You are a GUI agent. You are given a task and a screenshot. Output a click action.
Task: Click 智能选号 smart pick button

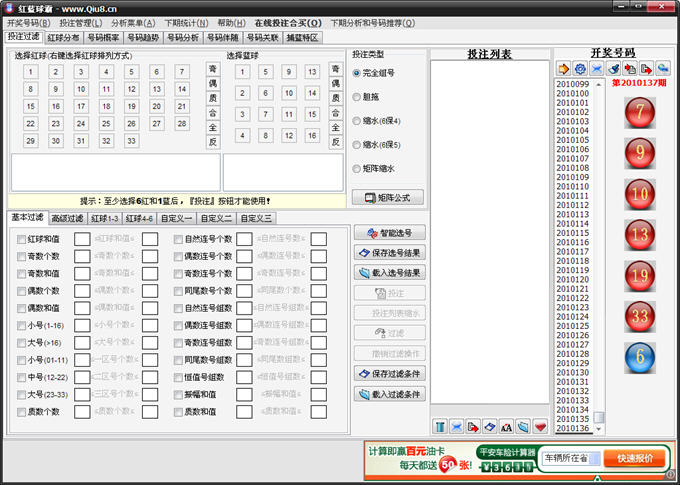click(389, 233)
